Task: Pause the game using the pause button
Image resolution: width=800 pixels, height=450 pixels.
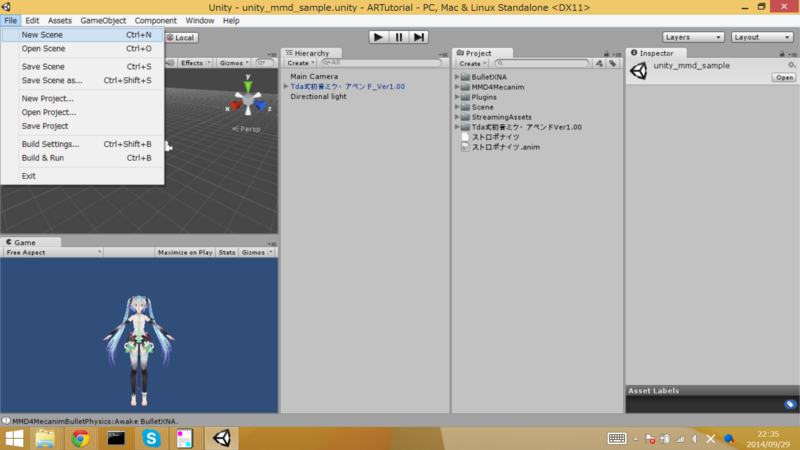Action: [398, 37]
